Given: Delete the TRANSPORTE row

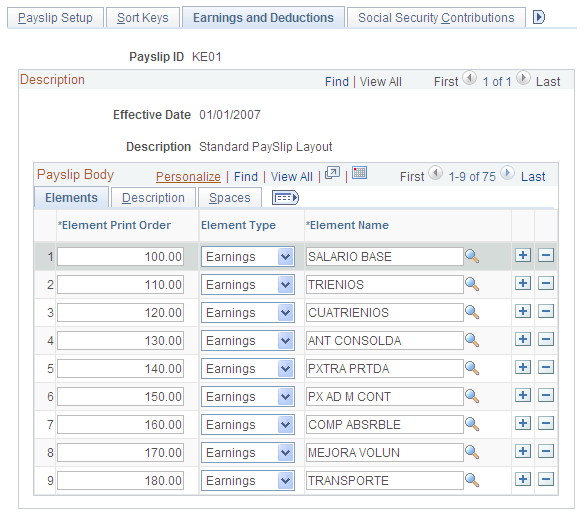Looking at the screenshot, I should pyautogui.click(x=546, y=479).
